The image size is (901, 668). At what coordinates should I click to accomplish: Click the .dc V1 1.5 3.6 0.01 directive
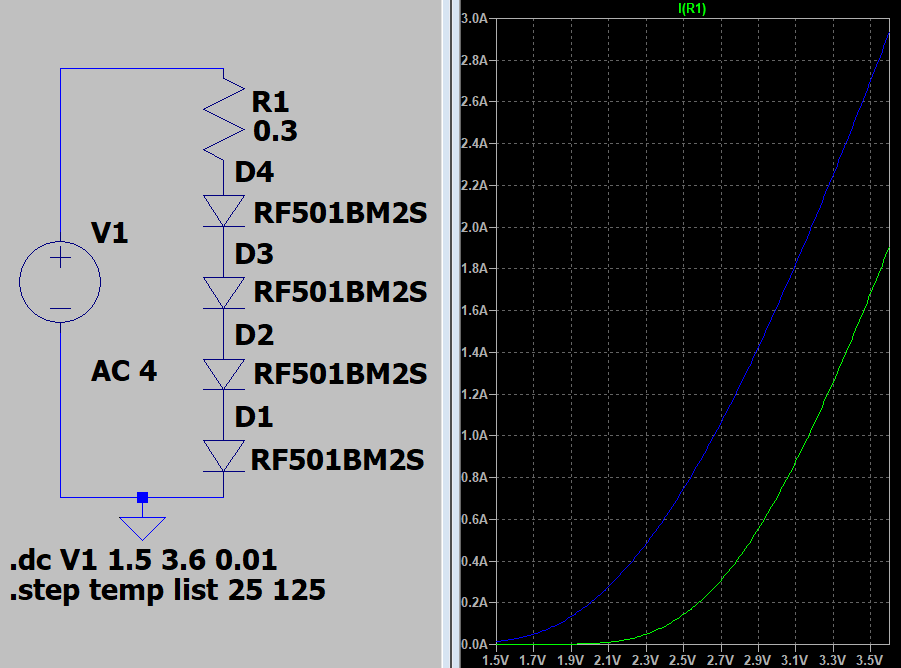(143, 559)
